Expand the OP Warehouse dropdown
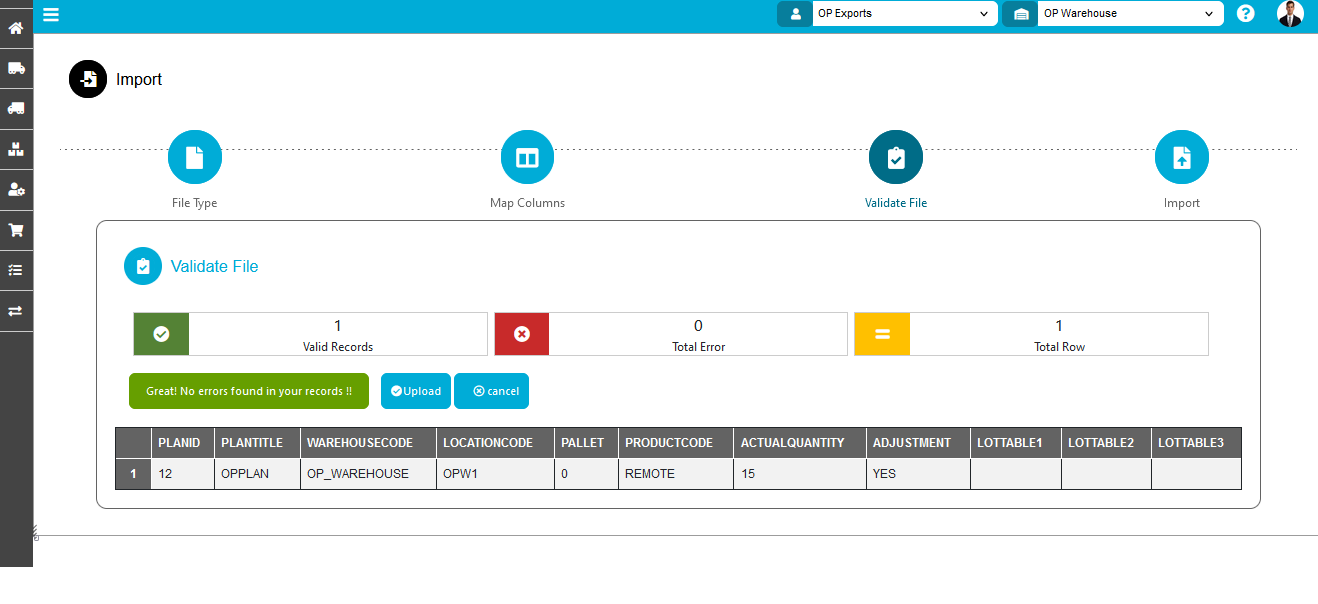 [1130, 14]
